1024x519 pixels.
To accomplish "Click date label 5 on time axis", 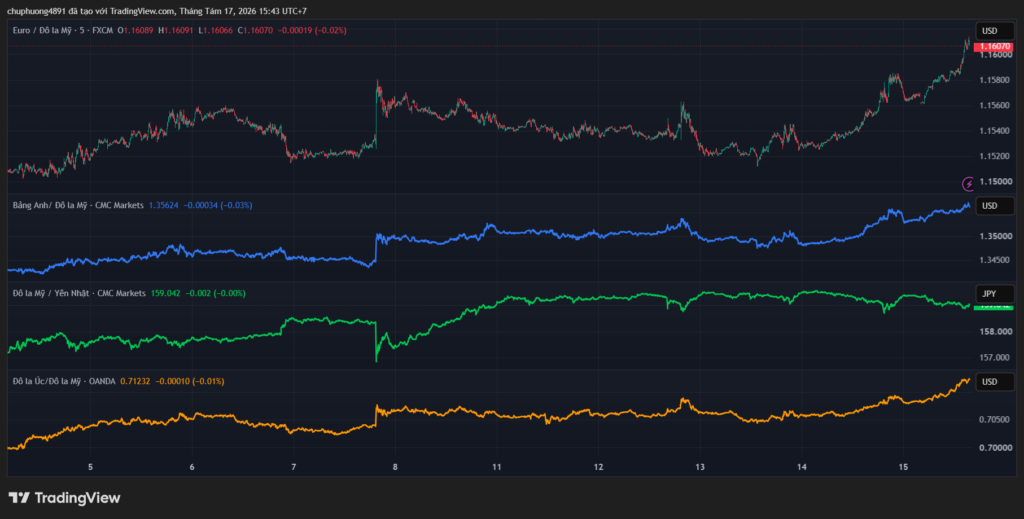I will click(x=90, y=467).
